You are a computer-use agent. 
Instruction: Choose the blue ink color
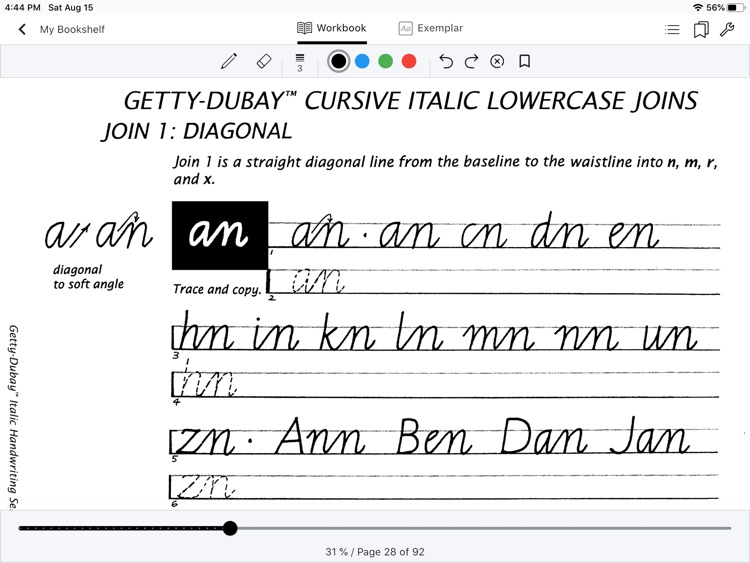point(362,61)
